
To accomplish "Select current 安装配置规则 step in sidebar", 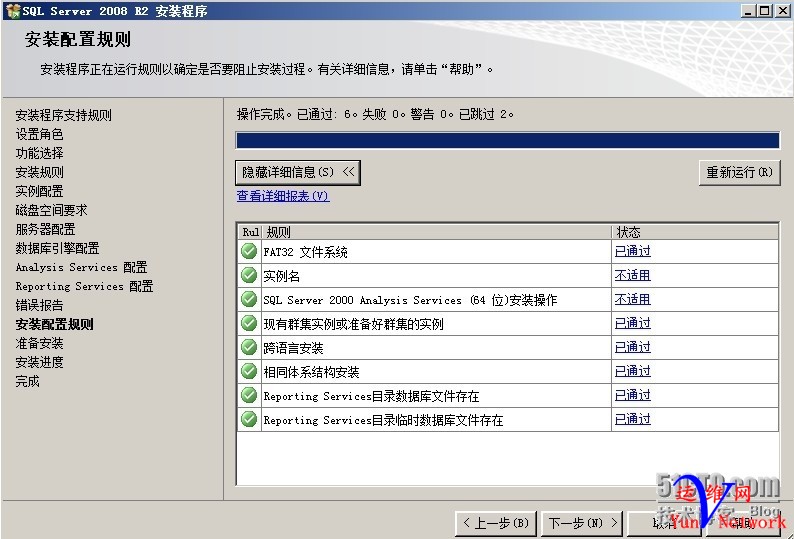I will click(54, 324).
